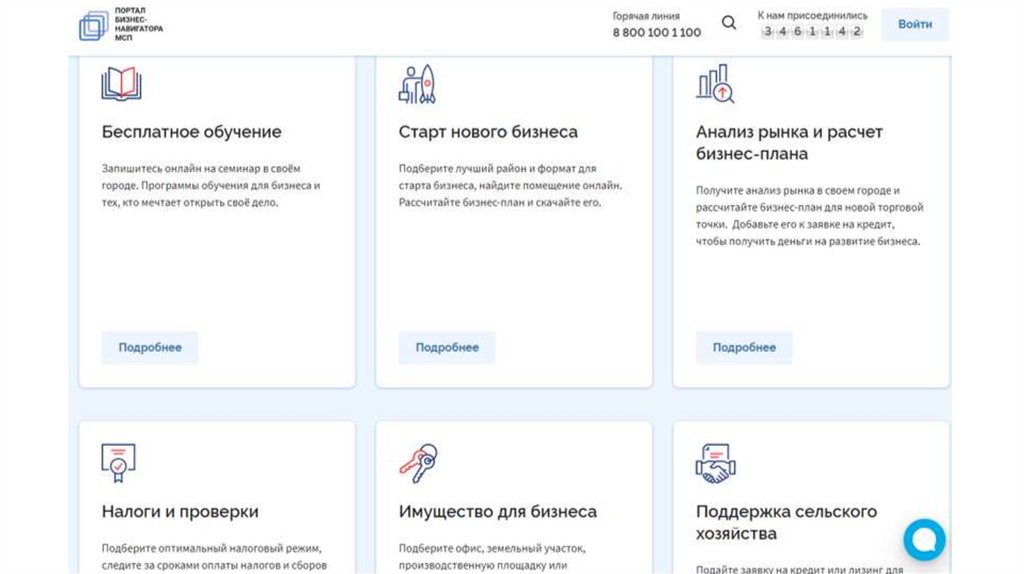Open the Налоги и проверки heading

(180, 511)
